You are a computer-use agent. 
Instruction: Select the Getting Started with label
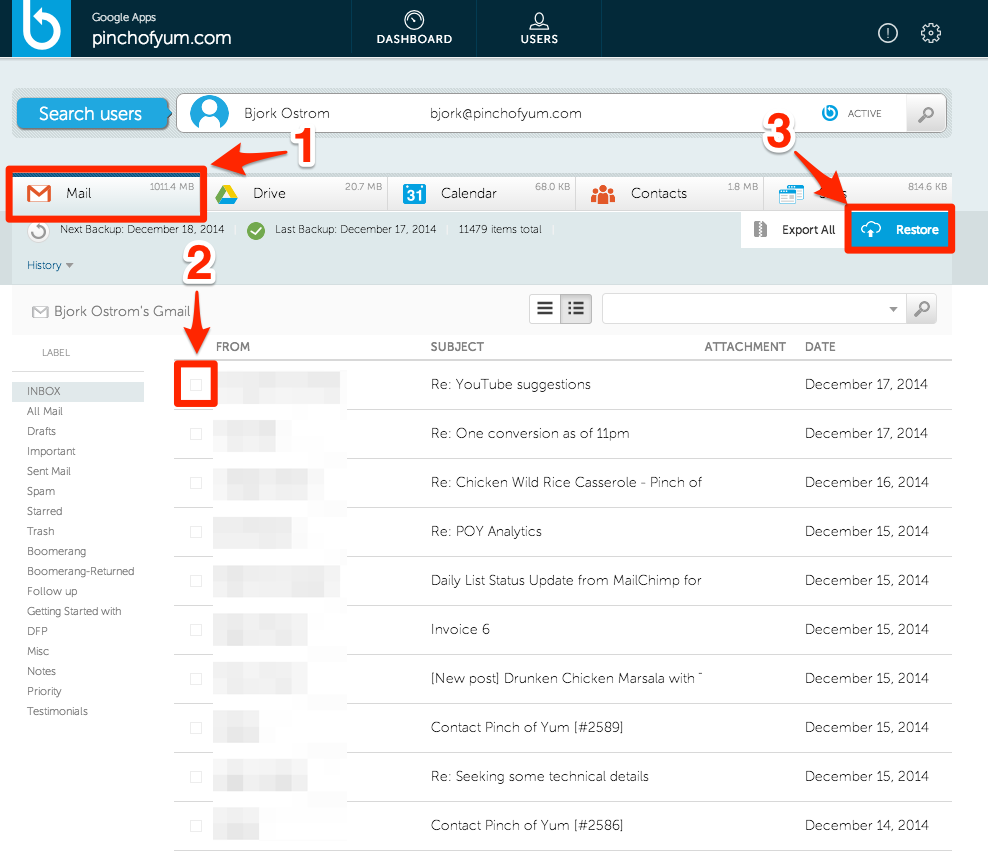pos(74,612)
